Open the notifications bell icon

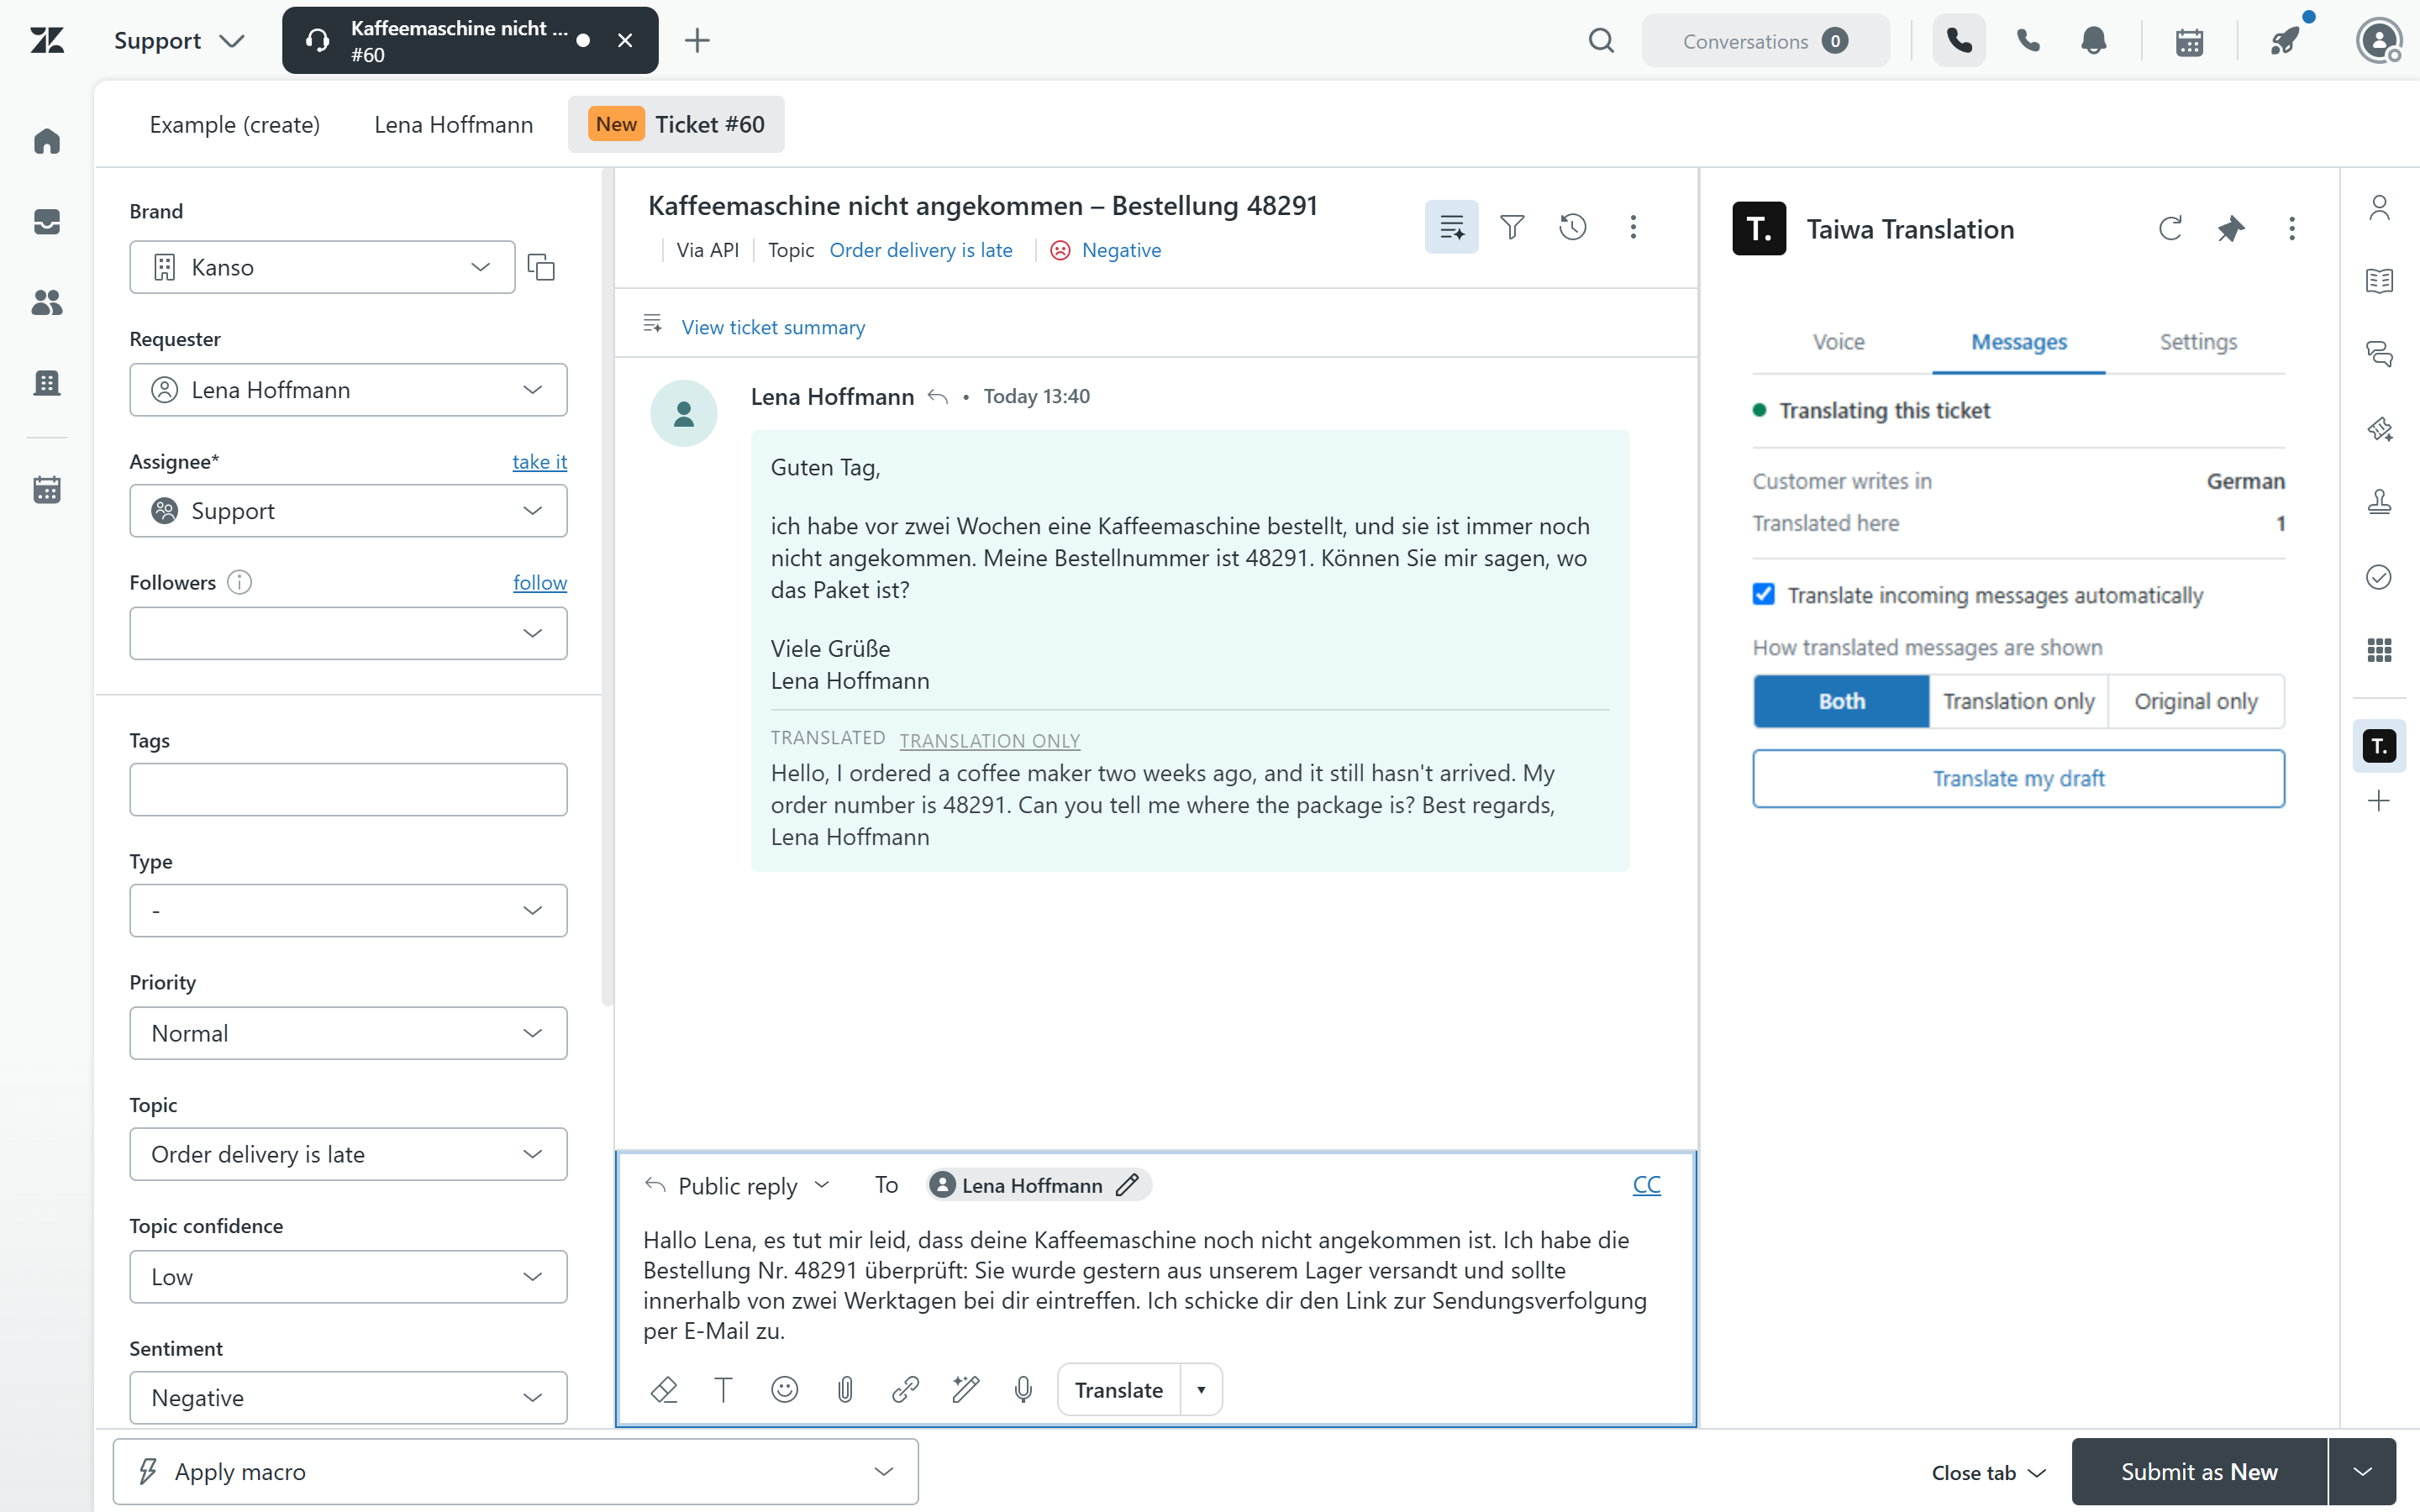click(x=2093, y=41)
